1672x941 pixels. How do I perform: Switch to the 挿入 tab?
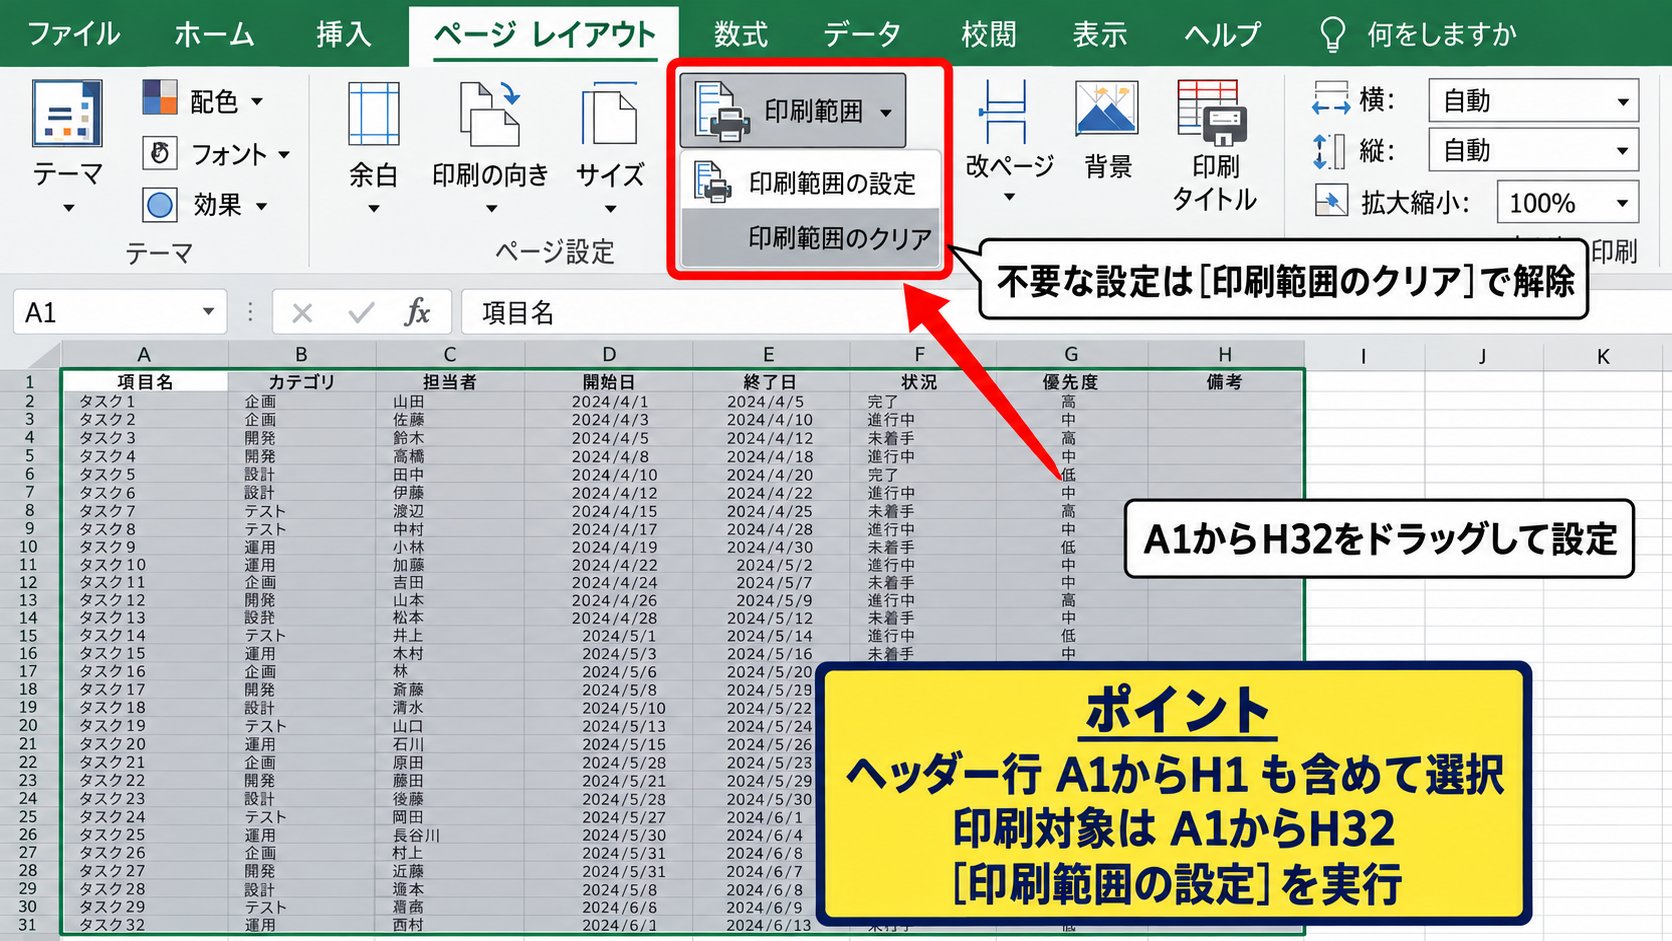pyautogui.click(x=343, y=34)
